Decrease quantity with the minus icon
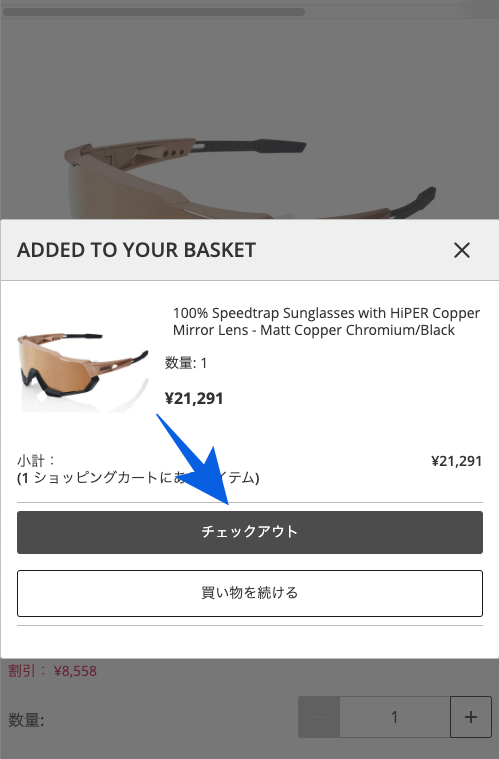 click(319, 717)
